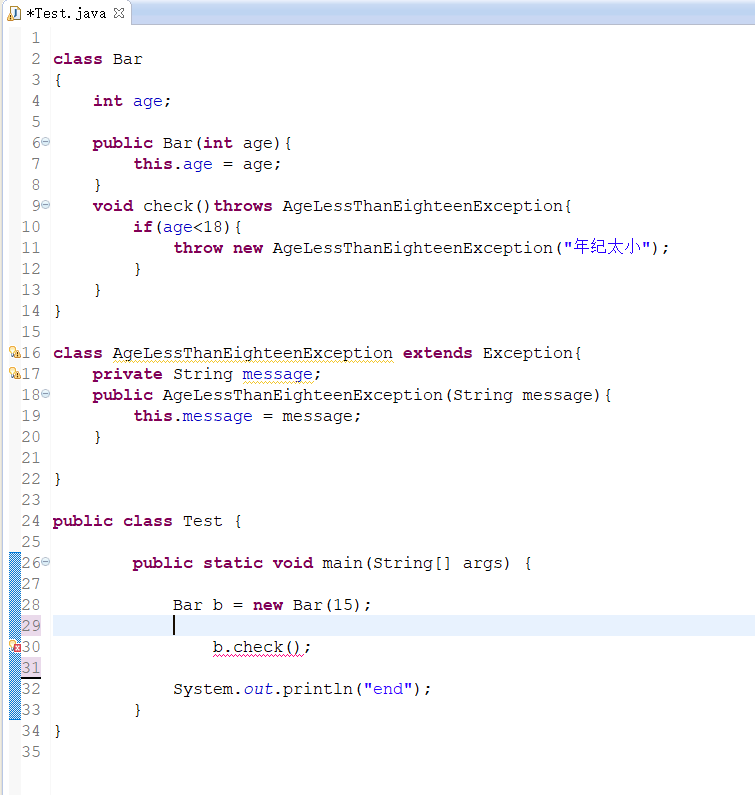Viewport: 755px width, 795px height.
Task: Click the 'private' keyword on line 17
Action: pyautogui.click(x=127, y=374)
